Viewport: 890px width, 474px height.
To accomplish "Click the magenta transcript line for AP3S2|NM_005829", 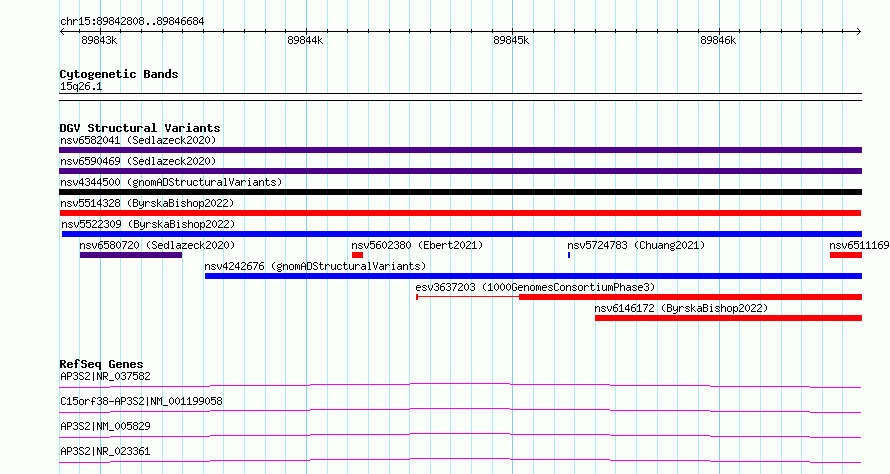I will 460,435.
